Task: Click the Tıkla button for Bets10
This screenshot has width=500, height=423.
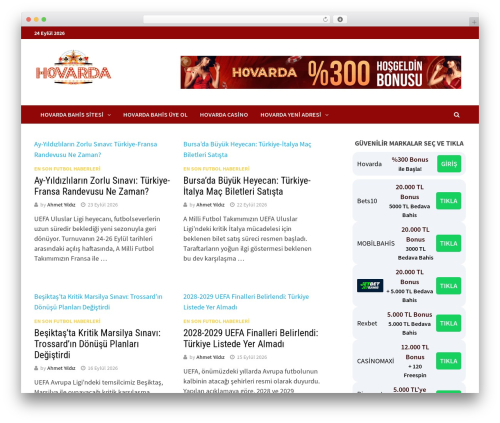Action: pyautogui.click(x=449, y=201)
